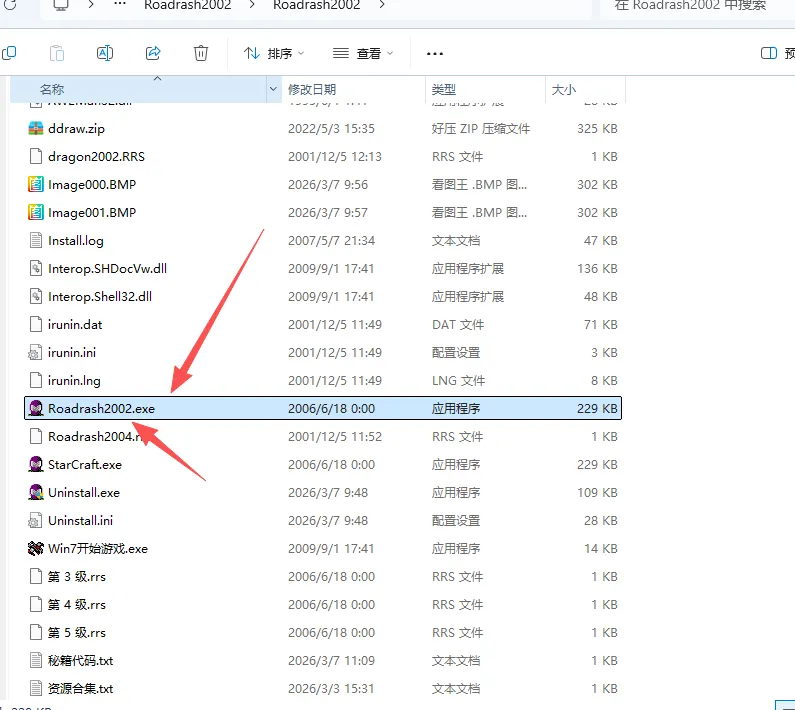Select the irunin.dat file name

point(75,325)
